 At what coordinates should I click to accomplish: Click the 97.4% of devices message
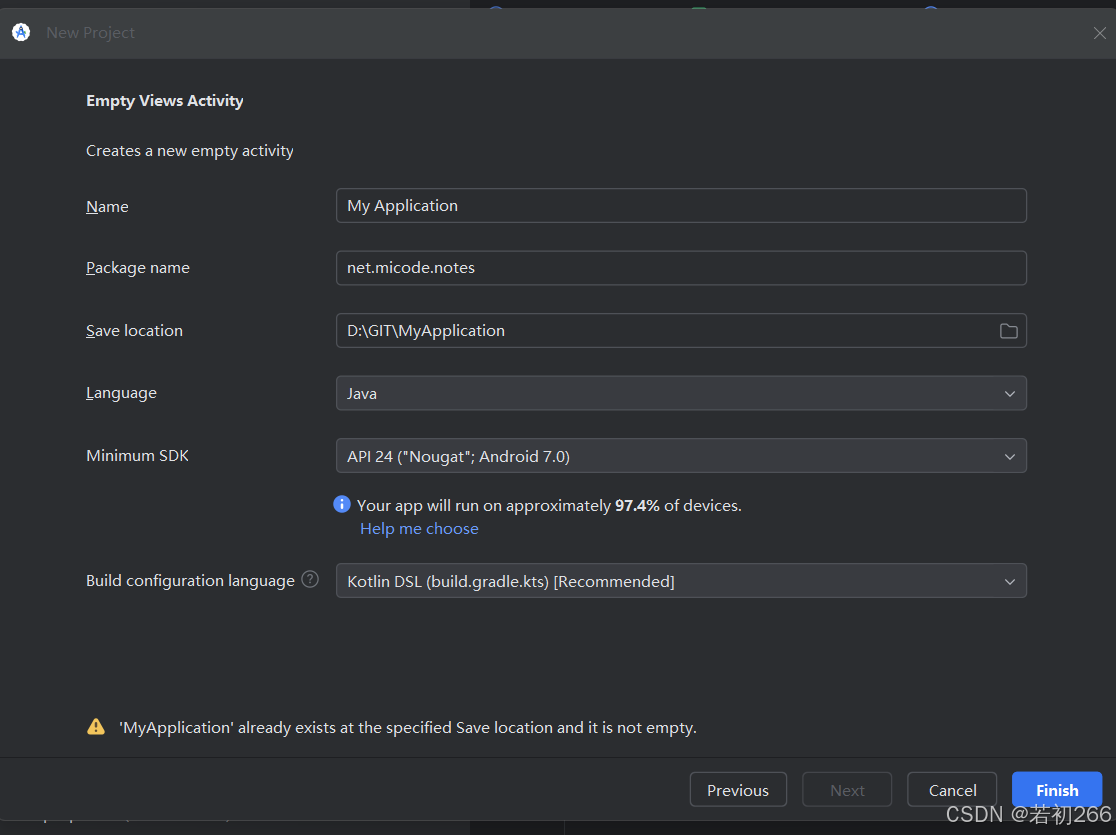(x=549, y=505)
